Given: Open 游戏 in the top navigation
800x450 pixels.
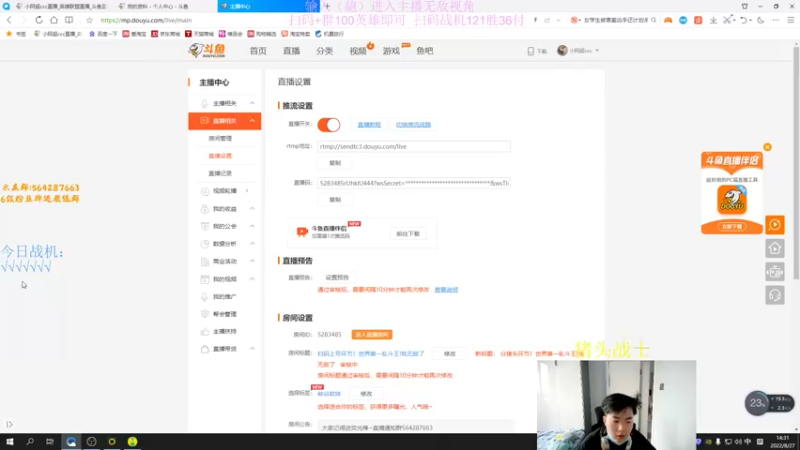Looking at the screenshot, I should (391, 51).
